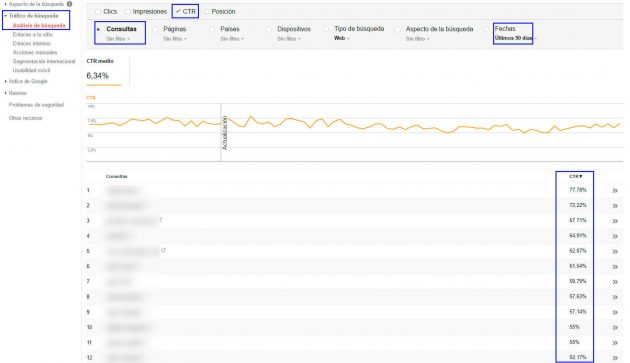Open Sin filtro dropdown under Países
The width and height of the screenshot is (630, 363).
tap(232, 39)
